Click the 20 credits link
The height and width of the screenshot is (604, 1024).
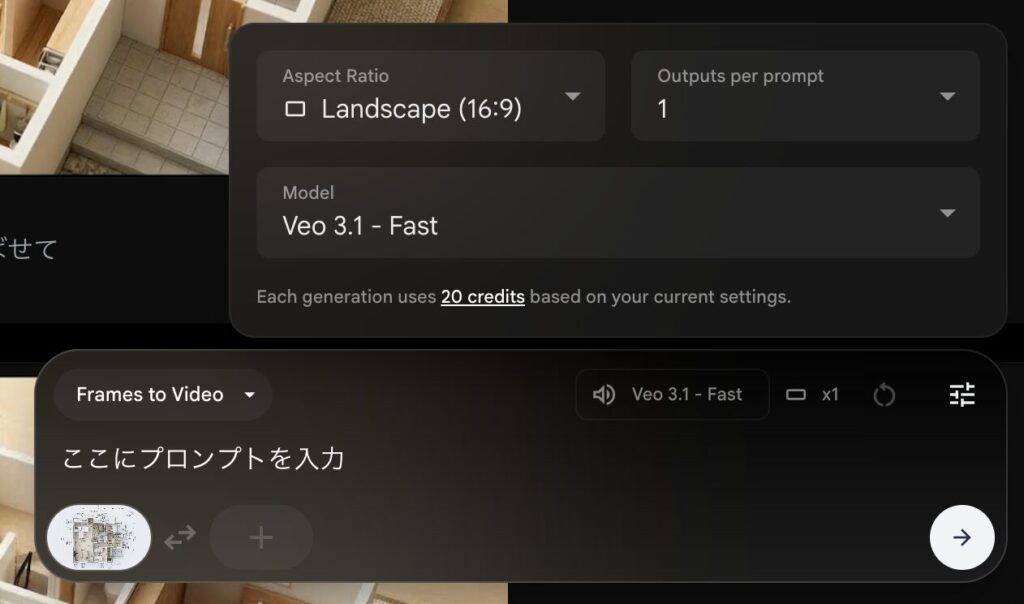pyautogui.click(x=483, y=297)
